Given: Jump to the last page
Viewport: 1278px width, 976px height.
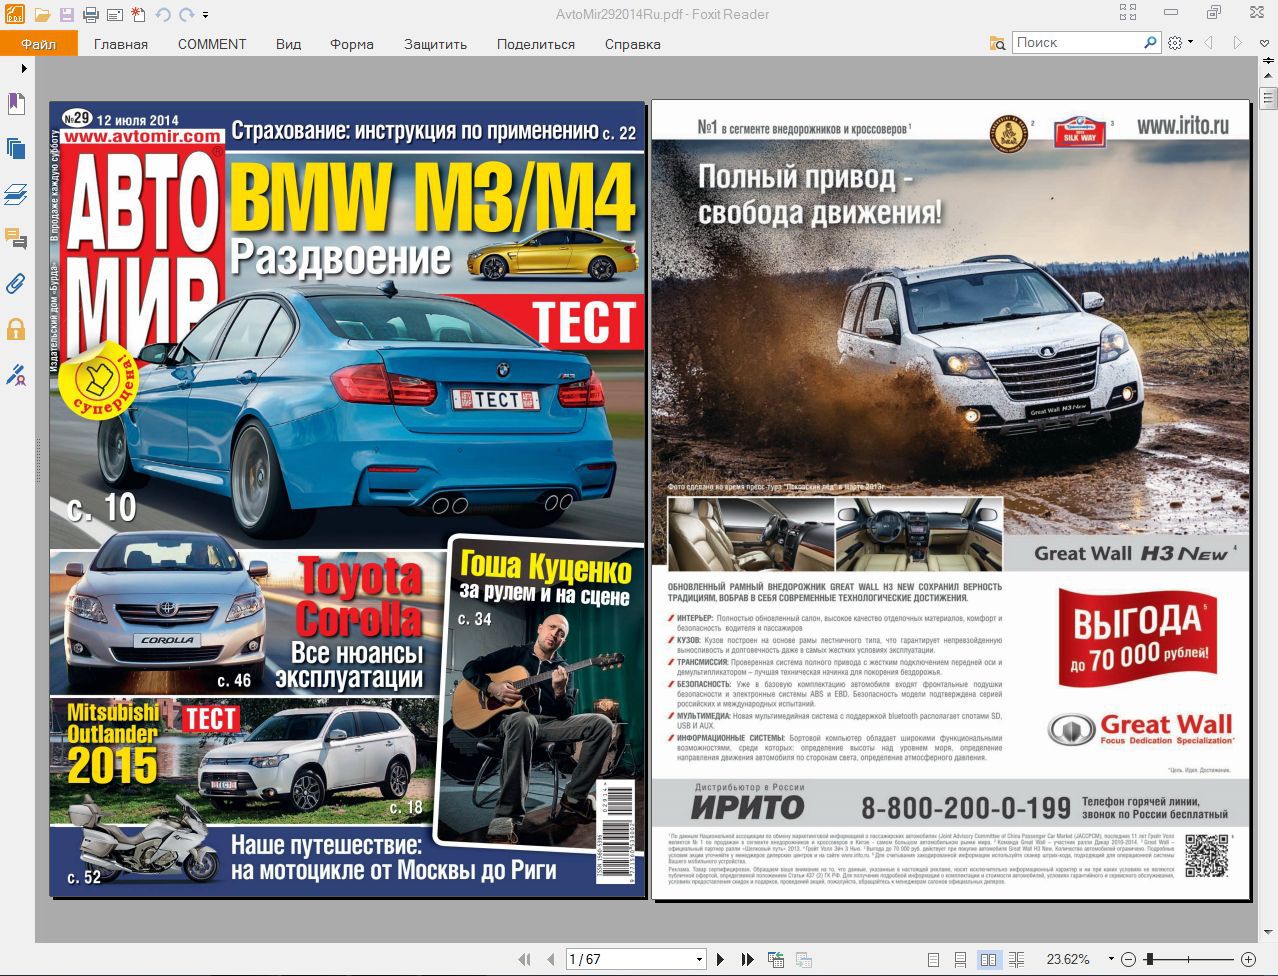Looking at the screenshot, I should (747, 959).
